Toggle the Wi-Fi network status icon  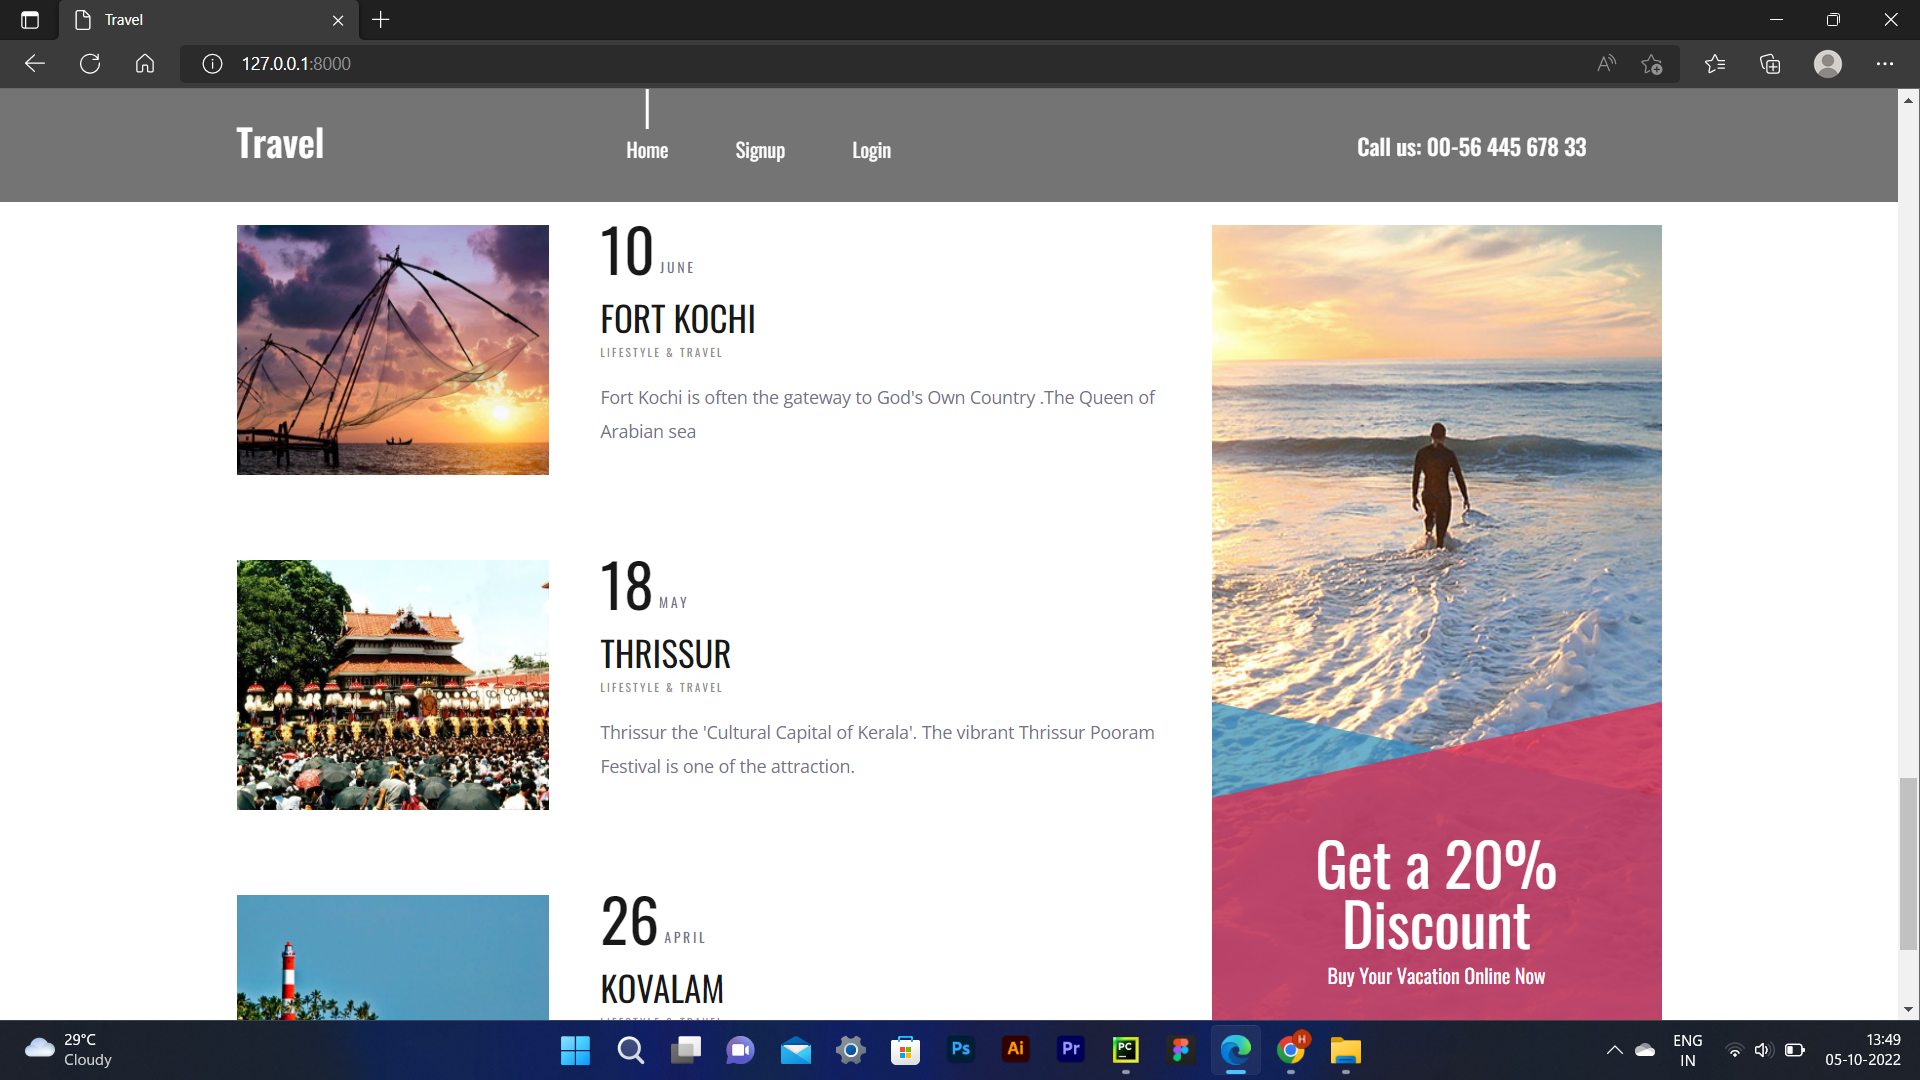tap(1733, 1050)
